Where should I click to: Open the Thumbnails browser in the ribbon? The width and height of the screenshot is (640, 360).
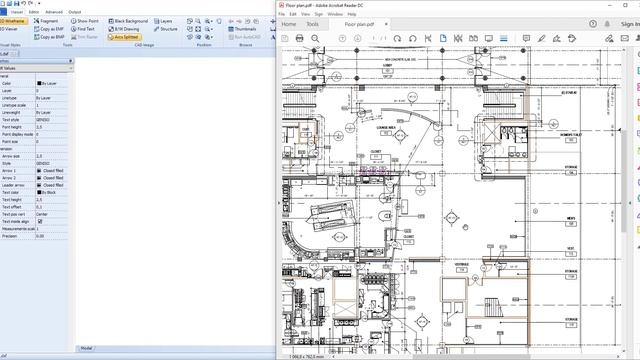point(242,29)
